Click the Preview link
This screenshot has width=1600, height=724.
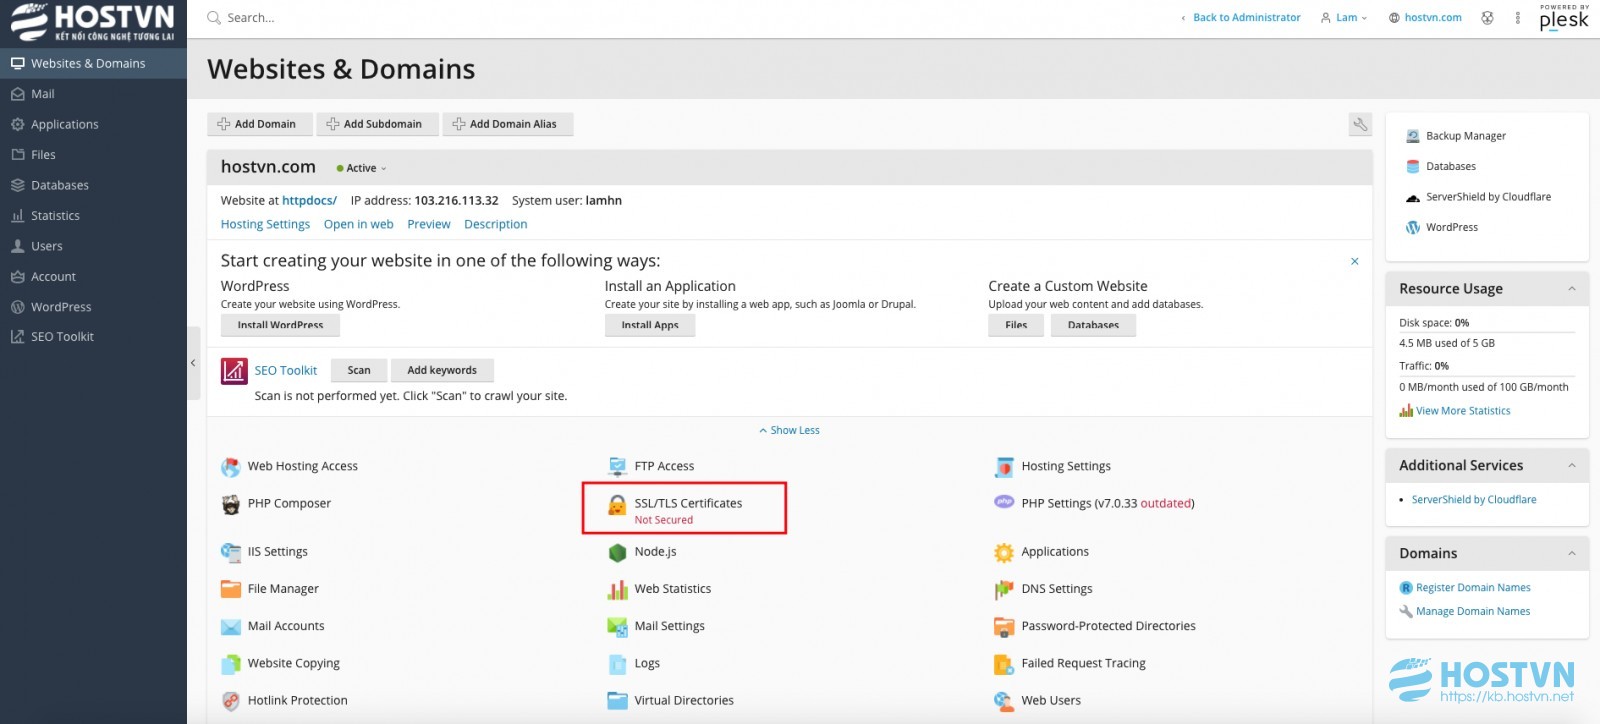(429, 225)
